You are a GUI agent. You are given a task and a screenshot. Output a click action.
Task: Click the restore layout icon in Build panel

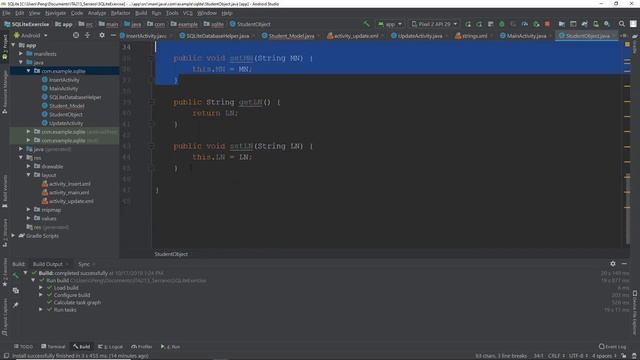point(16,291)
